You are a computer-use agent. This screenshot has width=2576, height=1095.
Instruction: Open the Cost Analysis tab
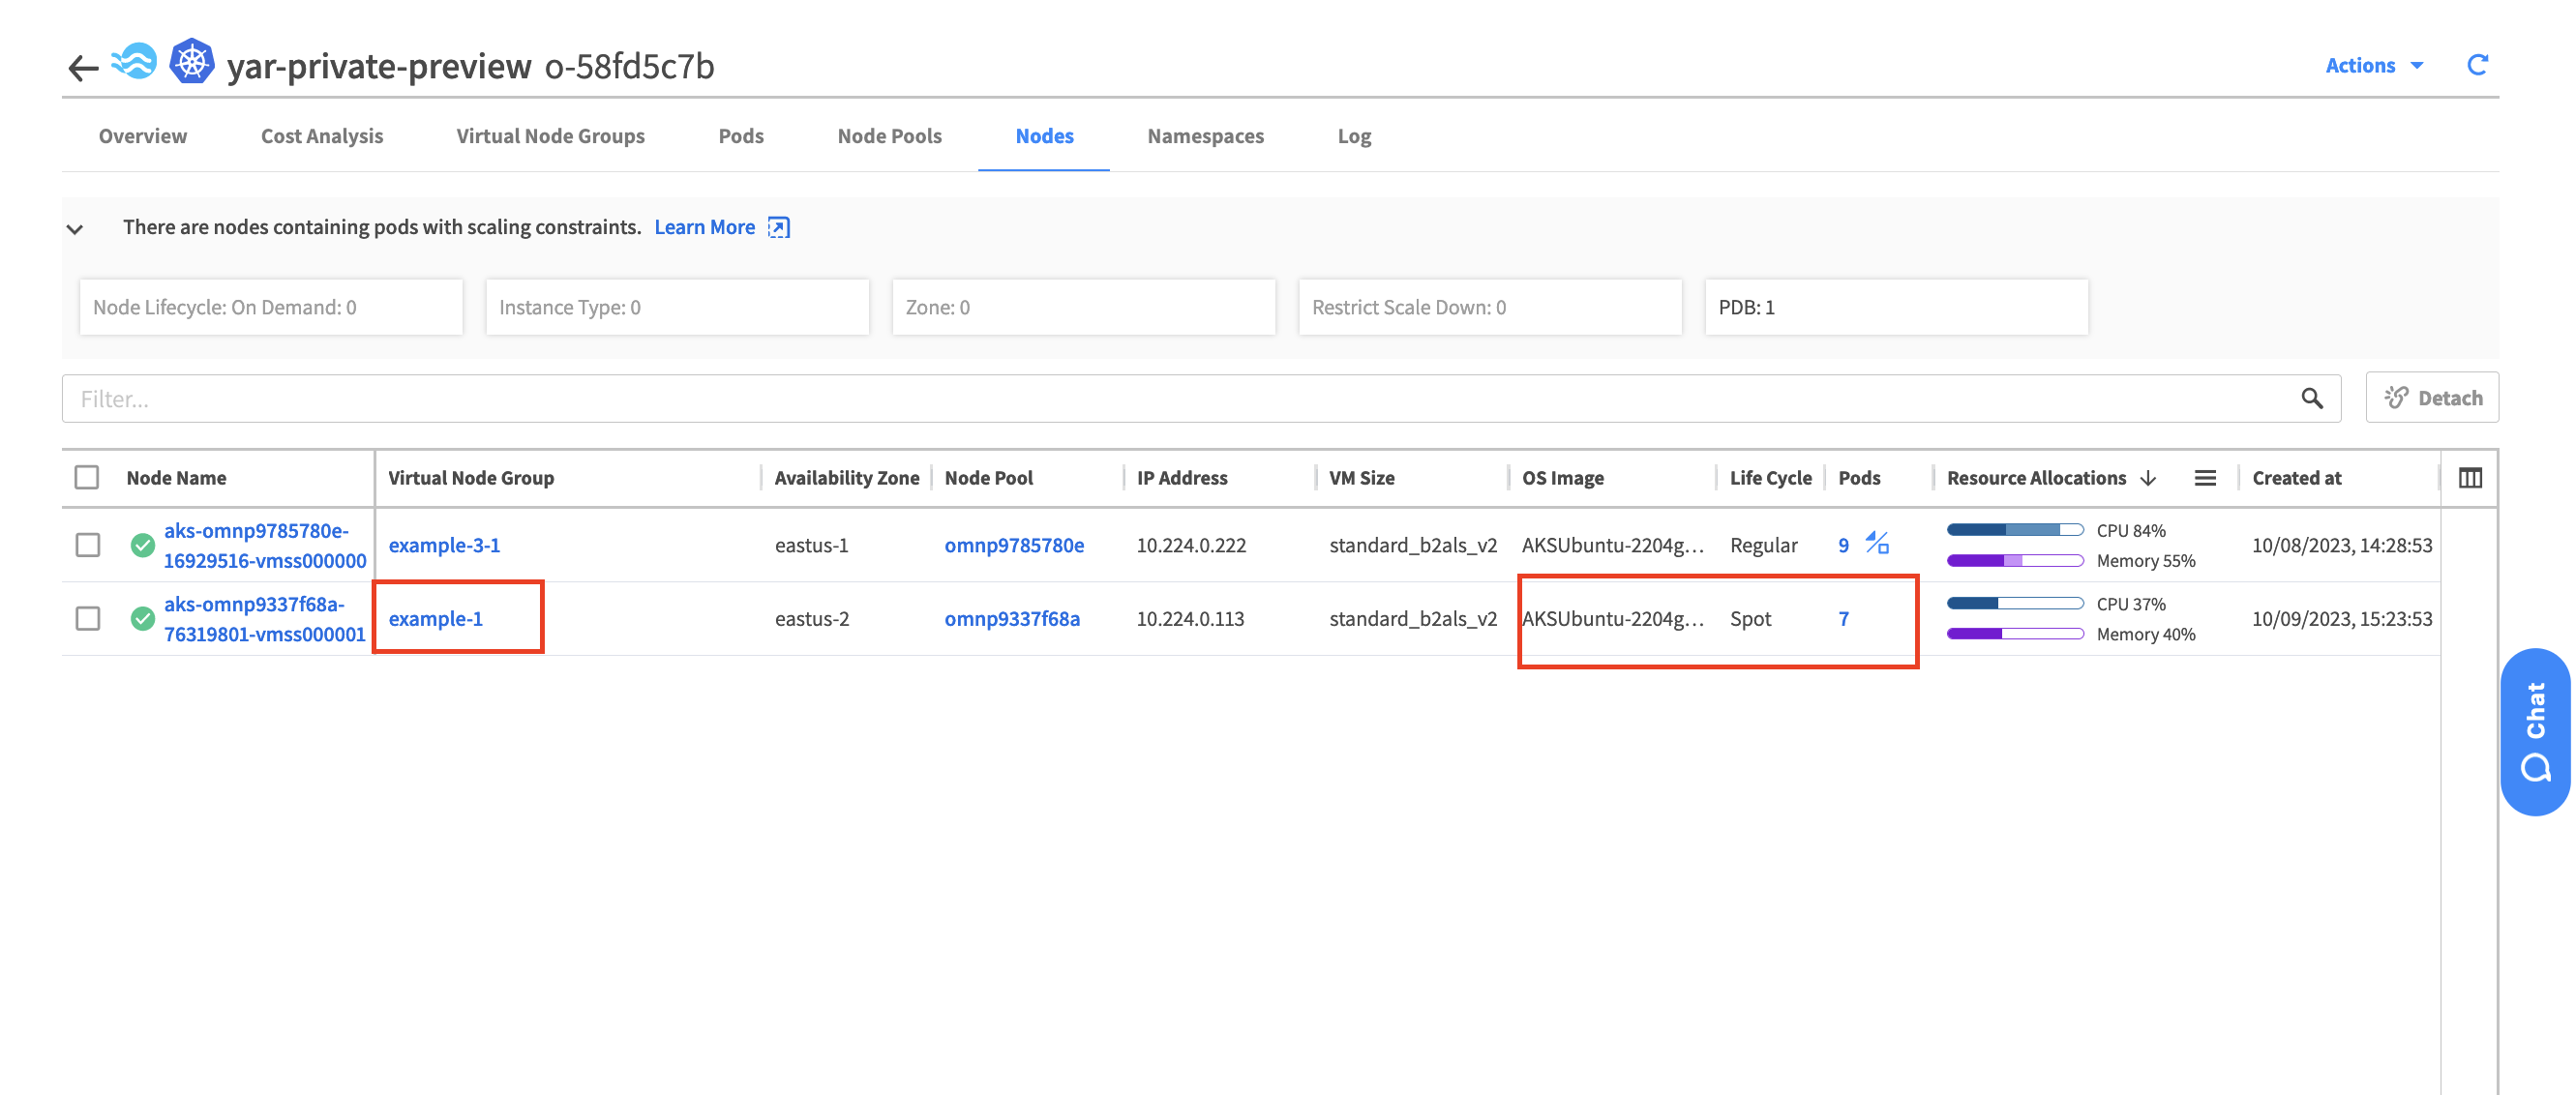(322, 136)
